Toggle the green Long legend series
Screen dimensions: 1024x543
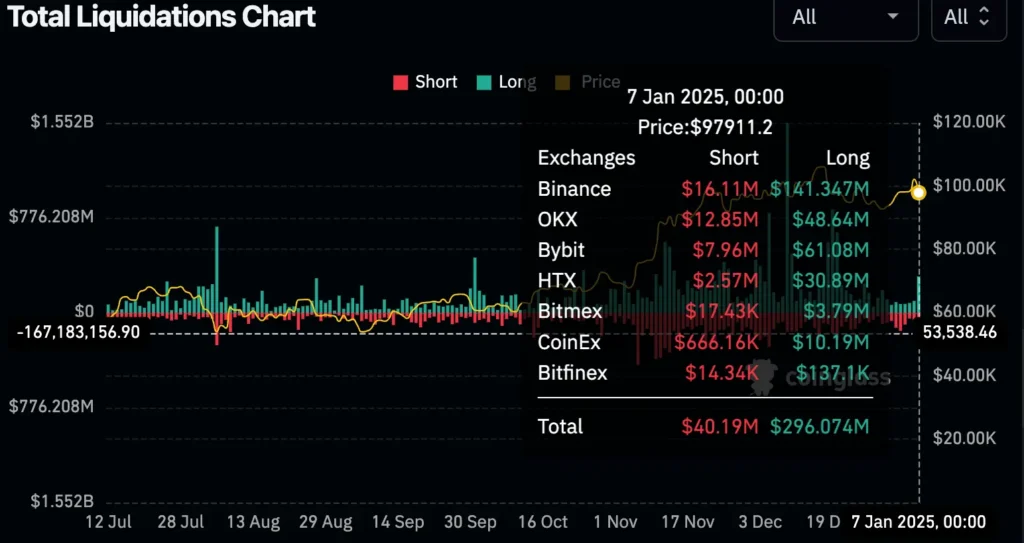(x=507, y=82)
